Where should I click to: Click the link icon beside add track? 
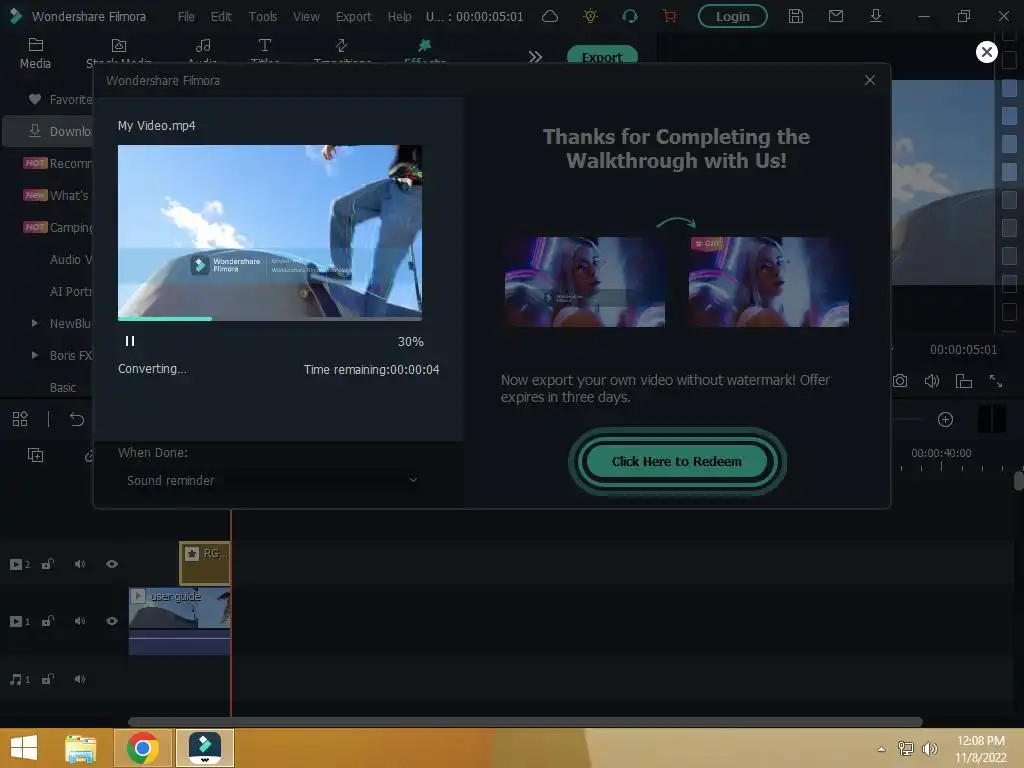(89, 455)
